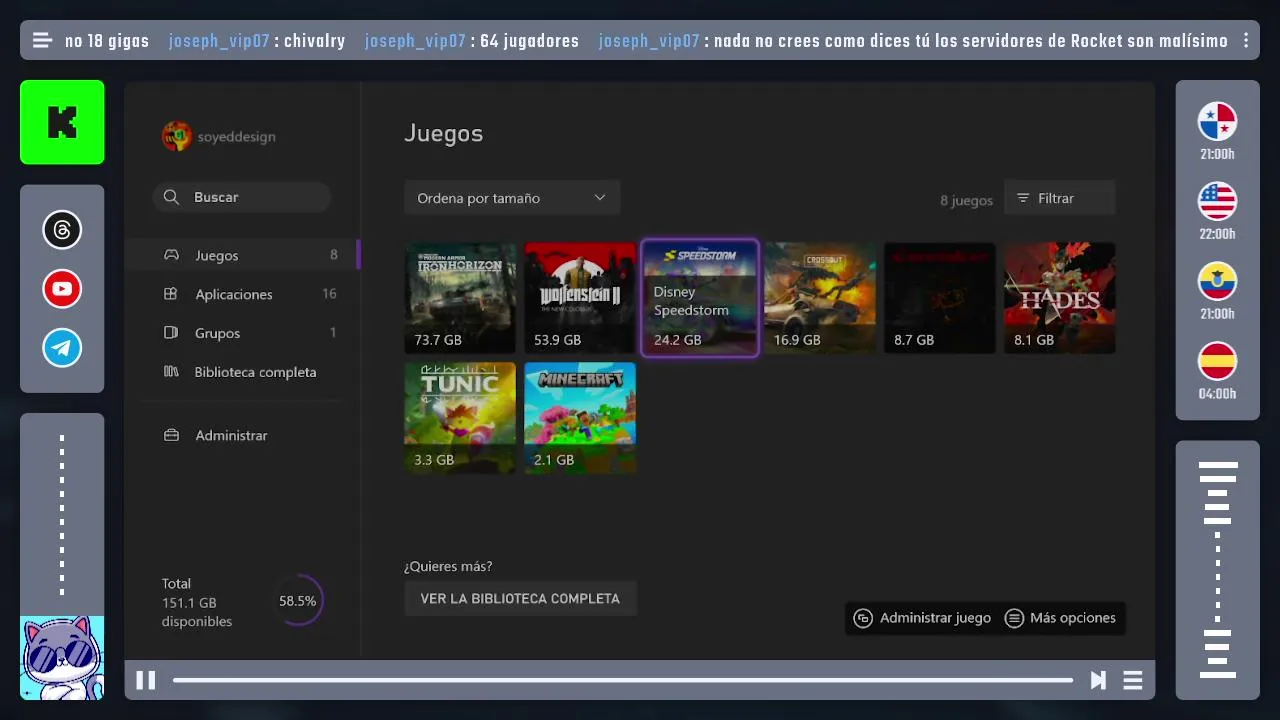The width and height of the screenshot is (1280, 720).
Task: Click the search magnifier icon
Action: click(171, 197)
